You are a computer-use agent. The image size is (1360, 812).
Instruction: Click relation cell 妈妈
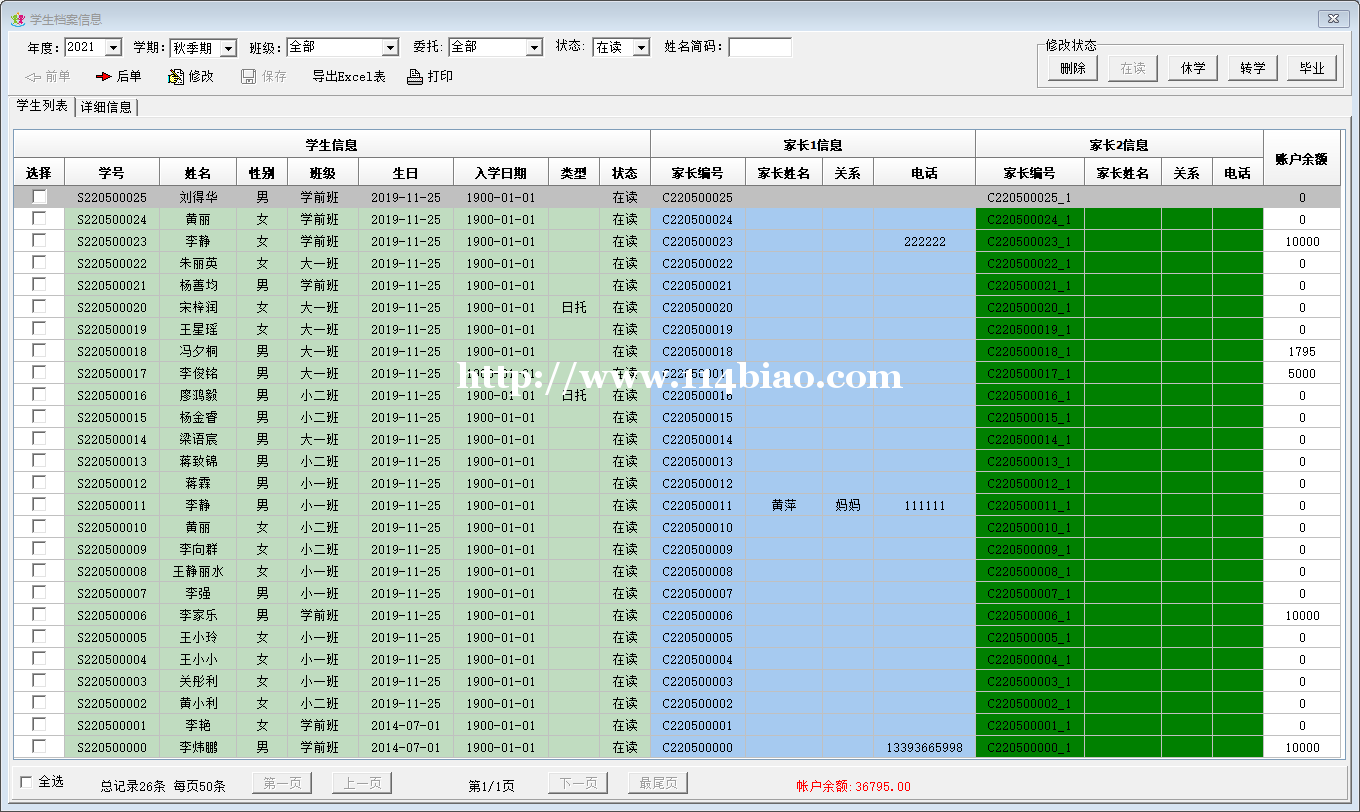tap(848, 505)
